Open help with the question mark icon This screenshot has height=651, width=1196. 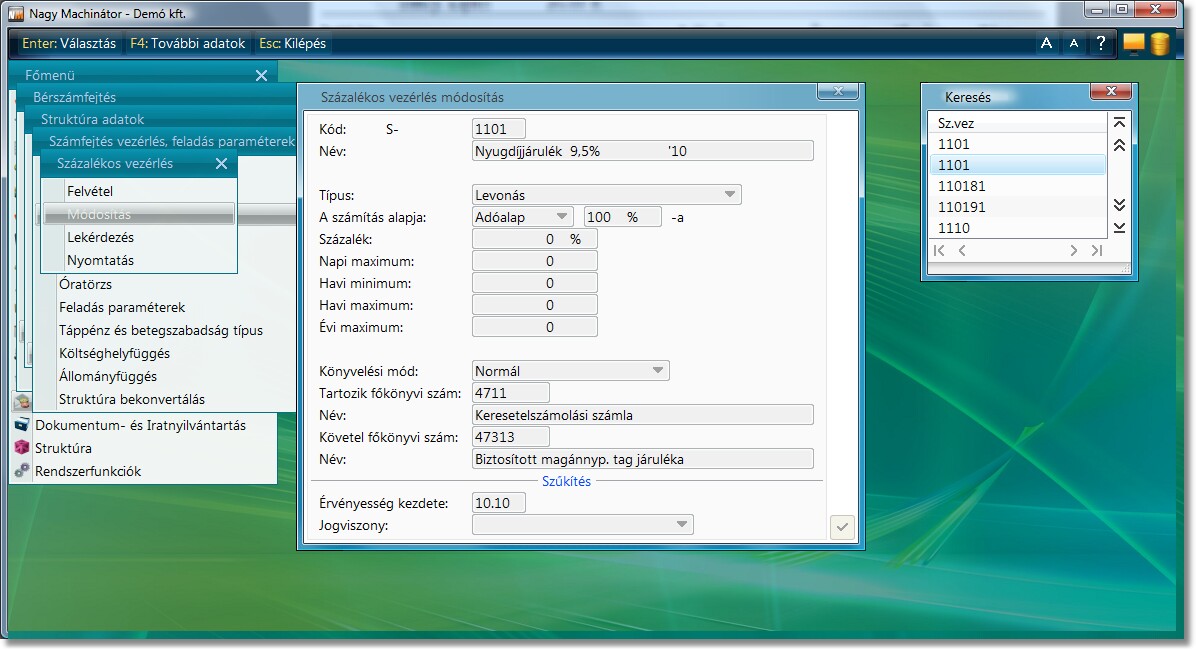[x=1100, y=43]
